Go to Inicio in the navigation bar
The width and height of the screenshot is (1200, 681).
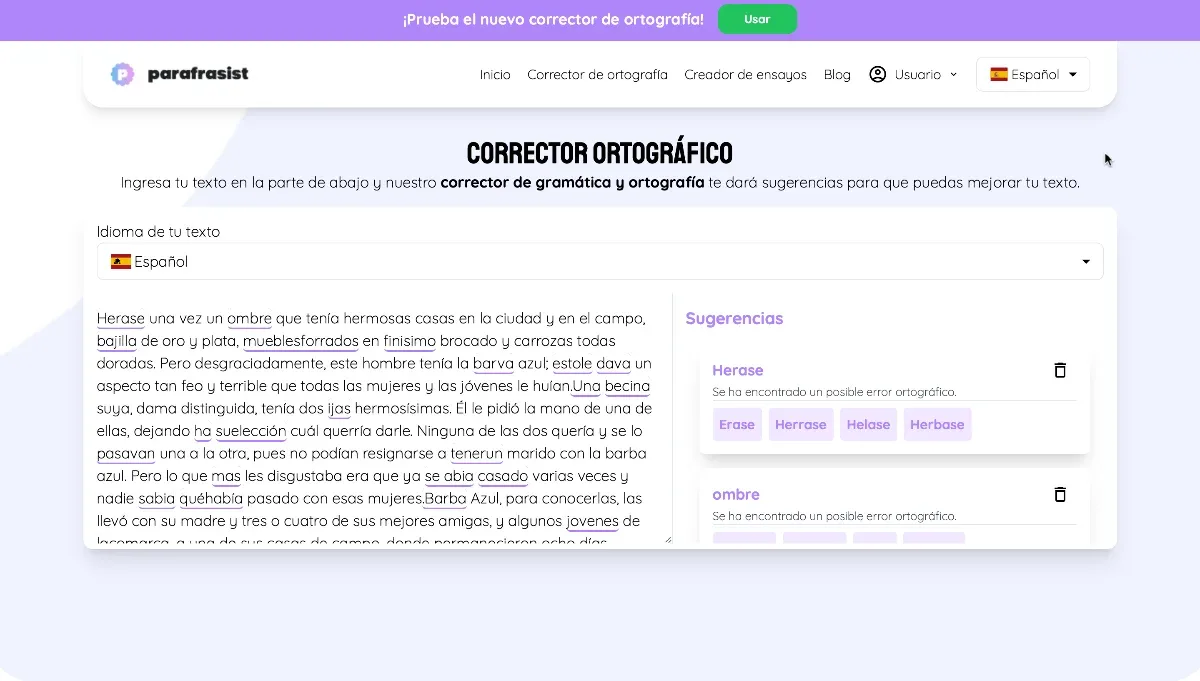pyautogui.click(x=495, y=74)
